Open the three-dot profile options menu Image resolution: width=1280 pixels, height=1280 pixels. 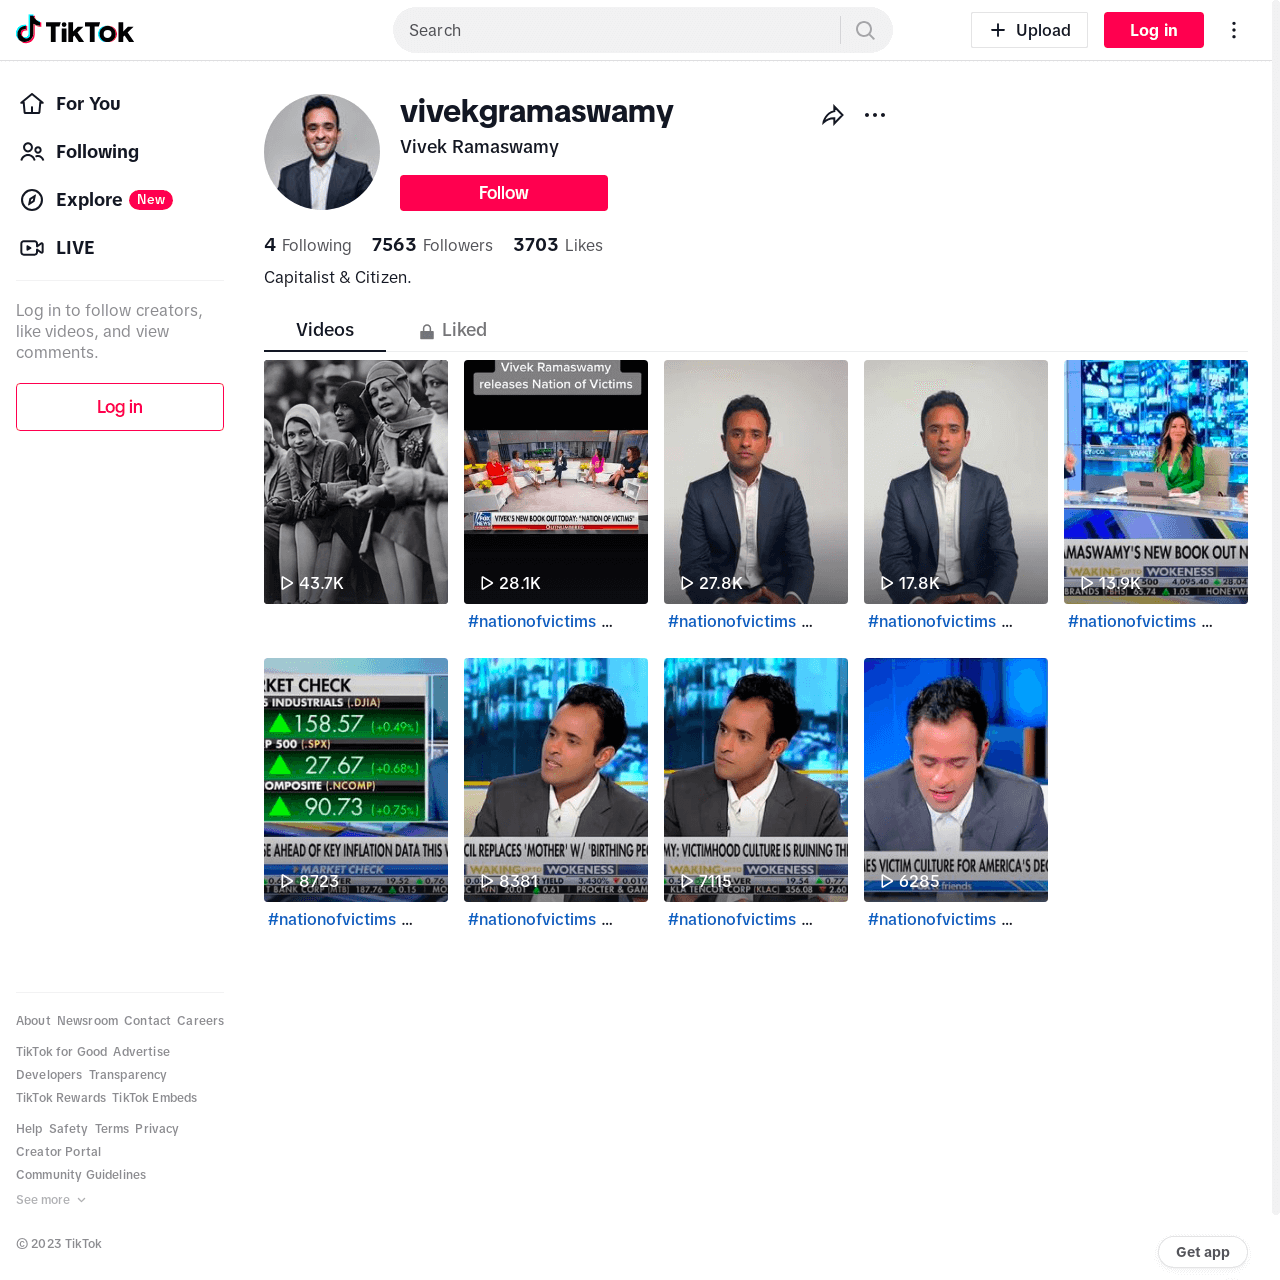[875, 115]
